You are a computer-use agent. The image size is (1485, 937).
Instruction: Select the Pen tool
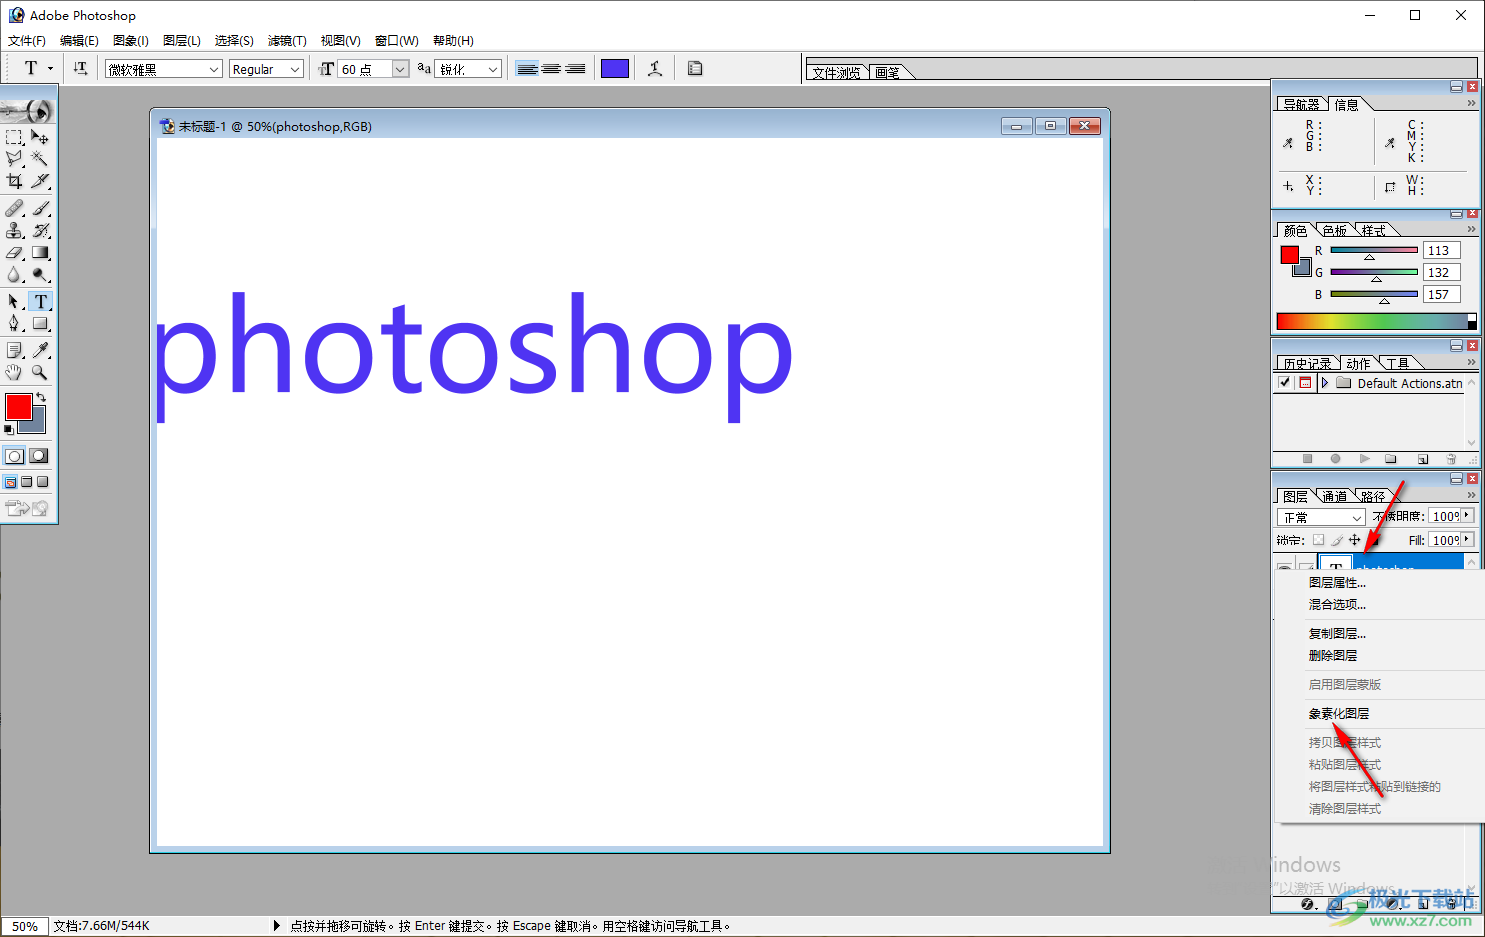click(14, 323)
